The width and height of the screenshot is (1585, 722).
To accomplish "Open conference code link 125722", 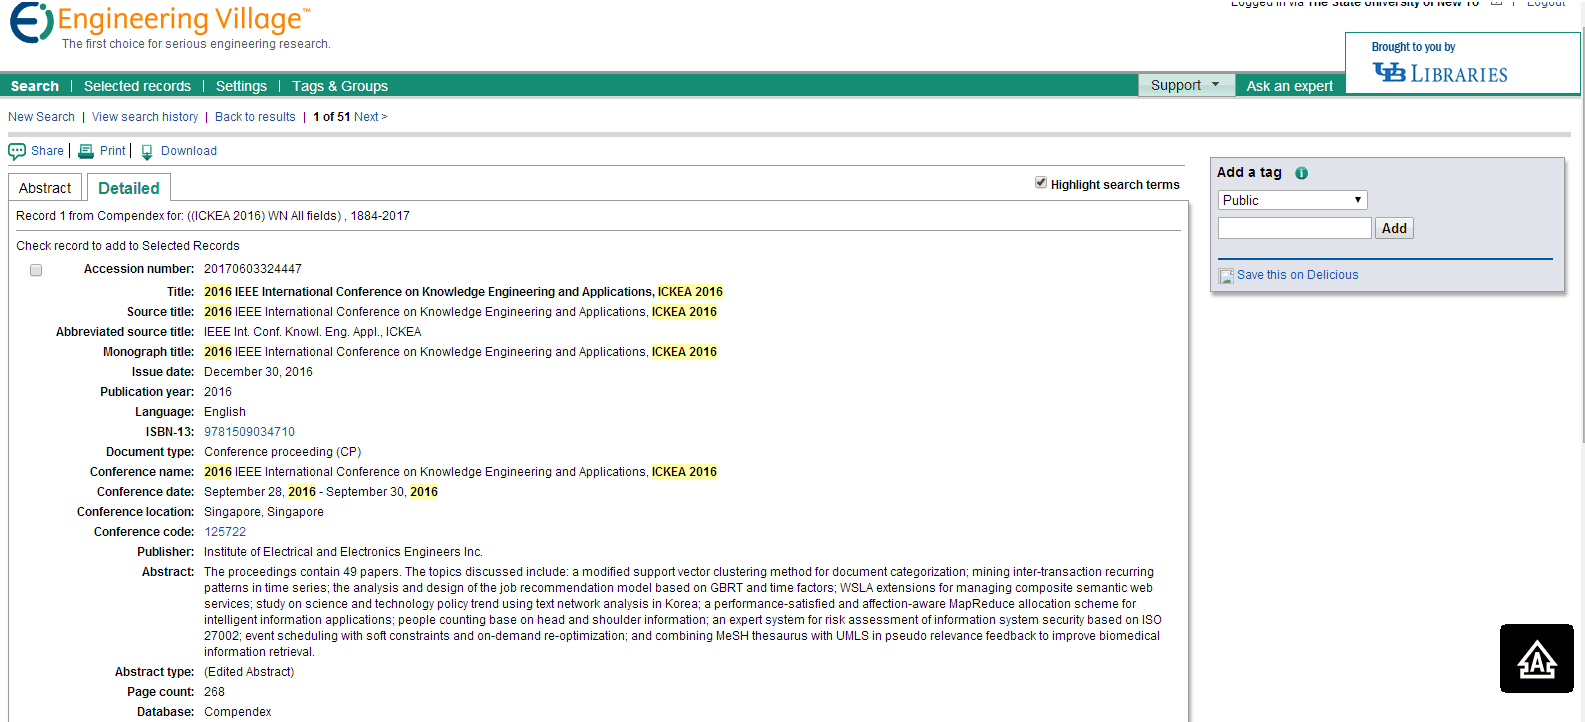I will (x=225, y=532).
